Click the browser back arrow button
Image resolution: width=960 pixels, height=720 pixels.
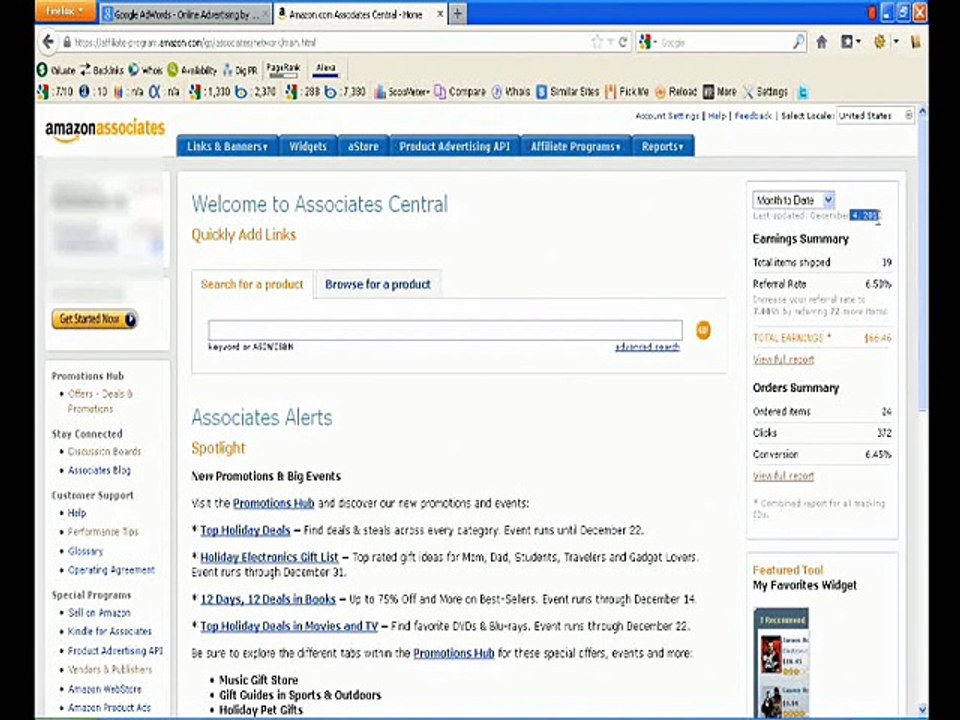point(48,42)
